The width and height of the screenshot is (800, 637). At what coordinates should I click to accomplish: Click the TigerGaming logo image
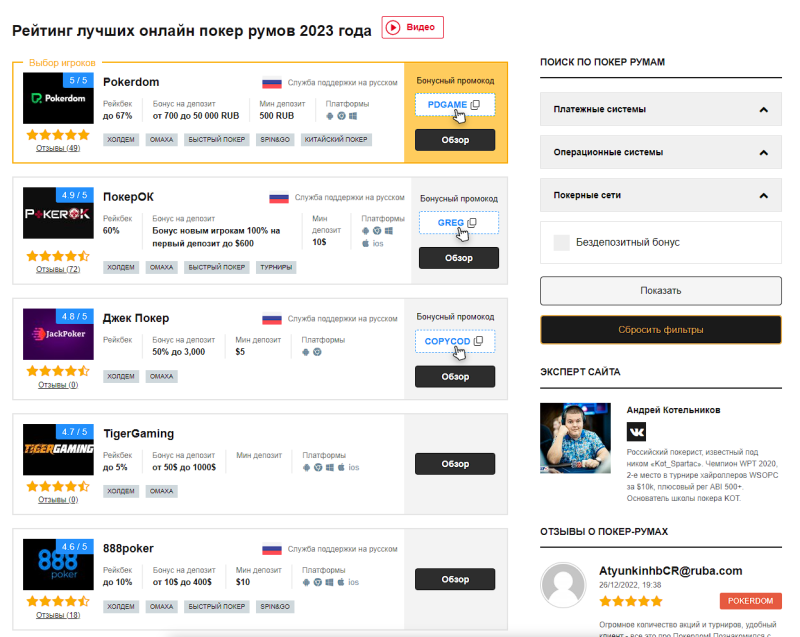58,449
